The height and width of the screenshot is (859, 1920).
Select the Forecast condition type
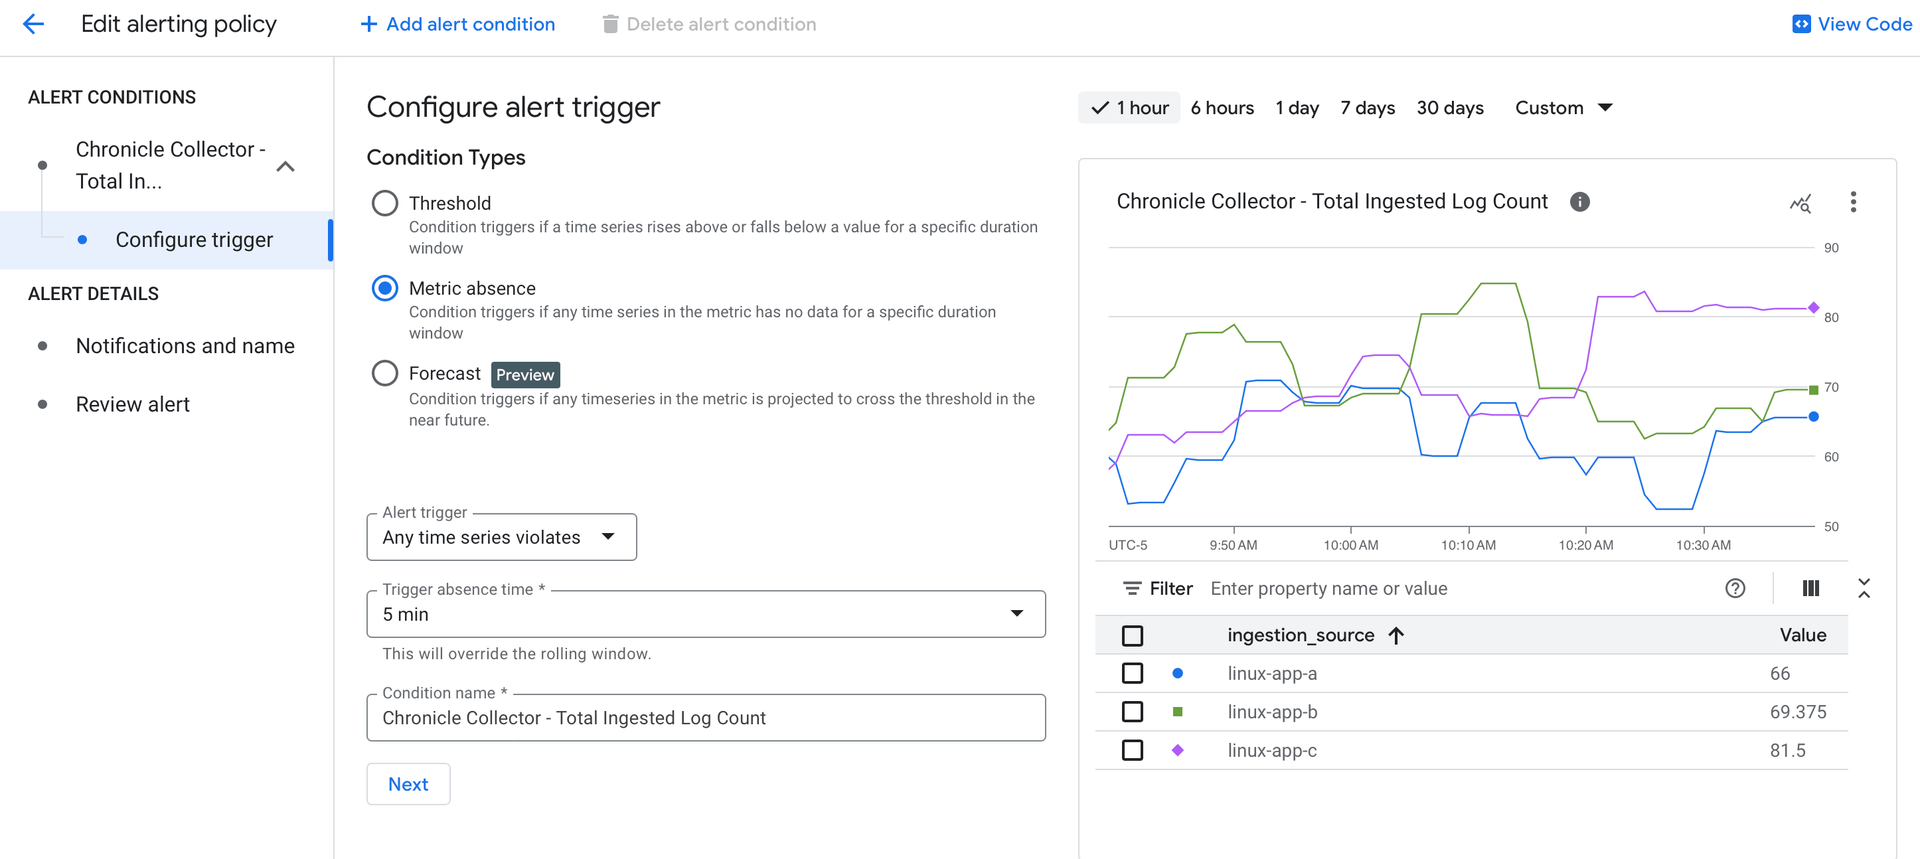pos(385,373)
